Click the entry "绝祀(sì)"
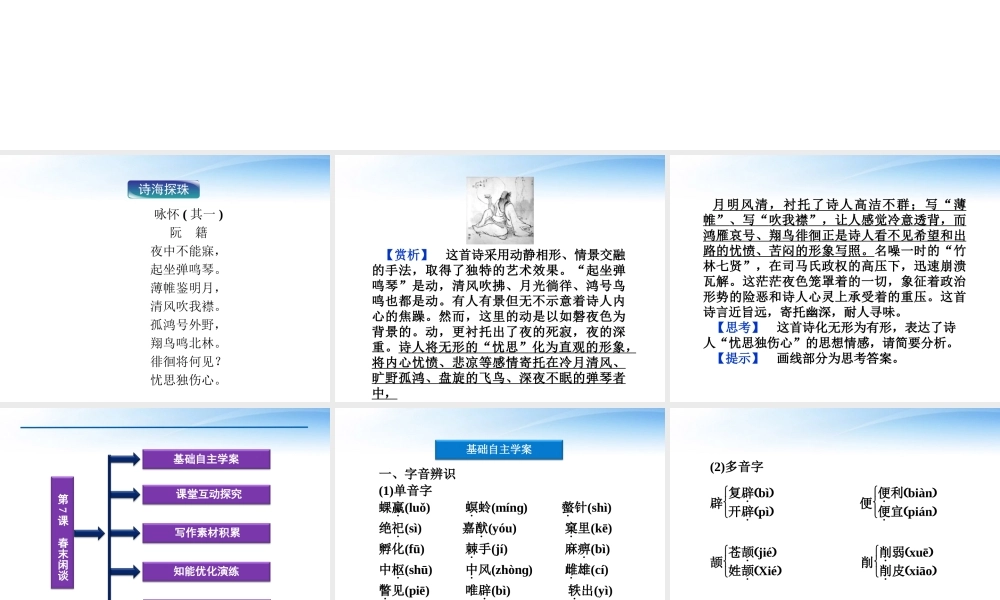1000x600 pixels. point(401,529)
